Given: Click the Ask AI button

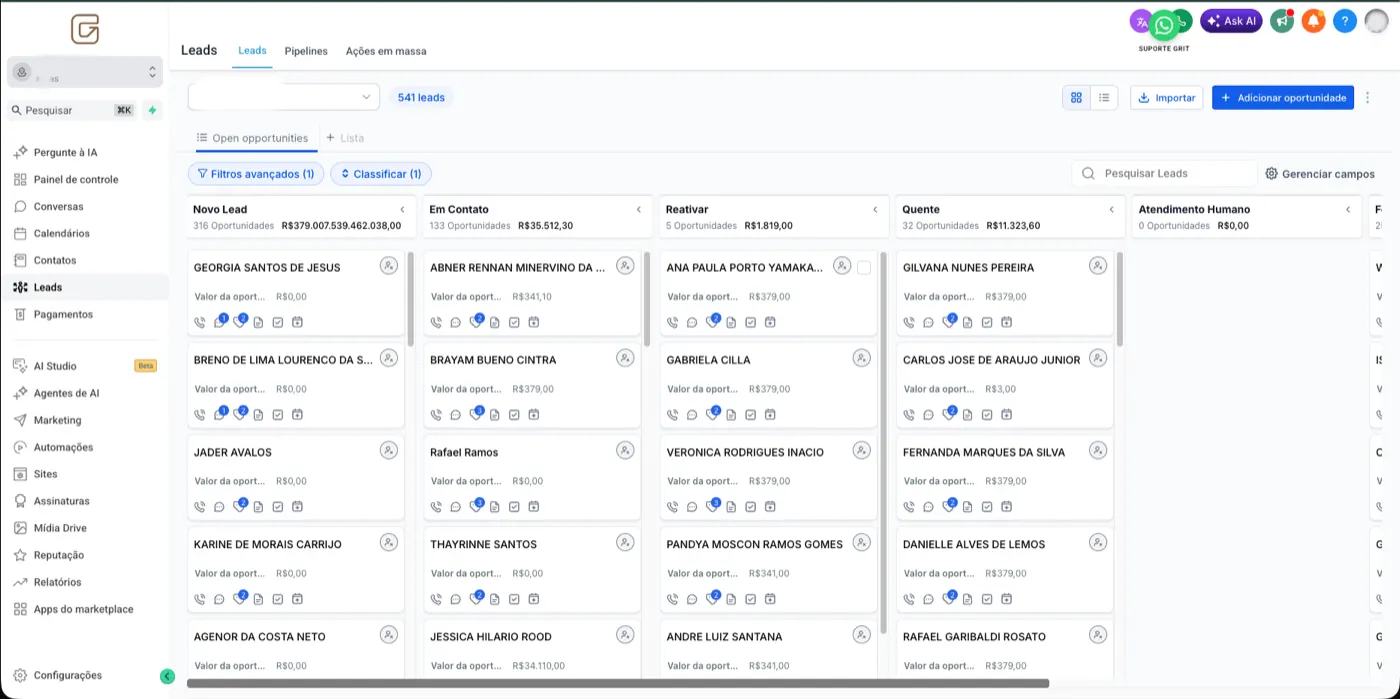Looking at the screenshot, I should [1231, 20].
